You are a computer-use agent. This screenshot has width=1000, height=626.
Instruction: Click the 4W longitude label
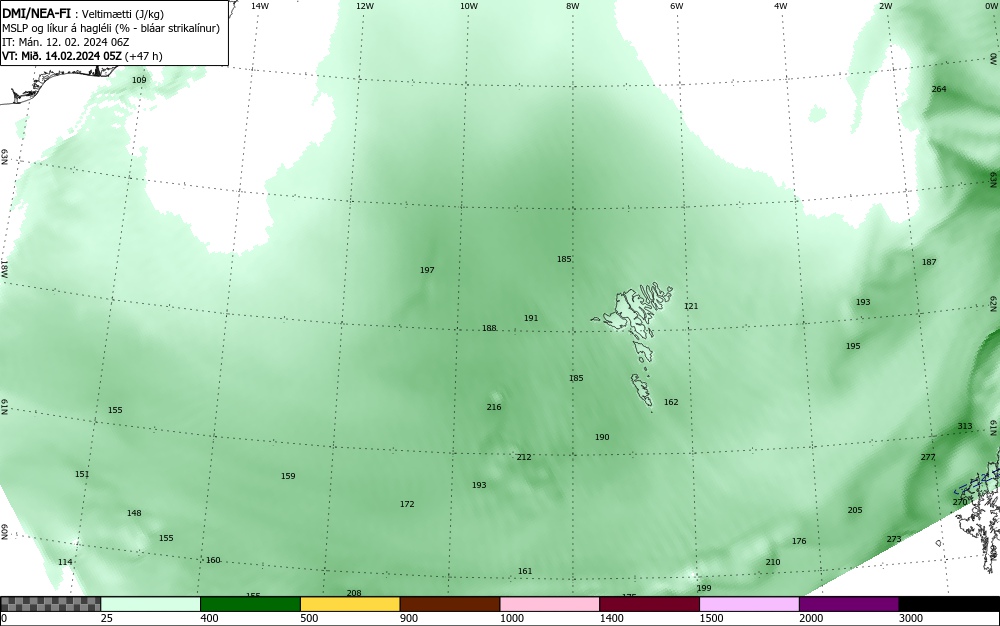(781, 6)
